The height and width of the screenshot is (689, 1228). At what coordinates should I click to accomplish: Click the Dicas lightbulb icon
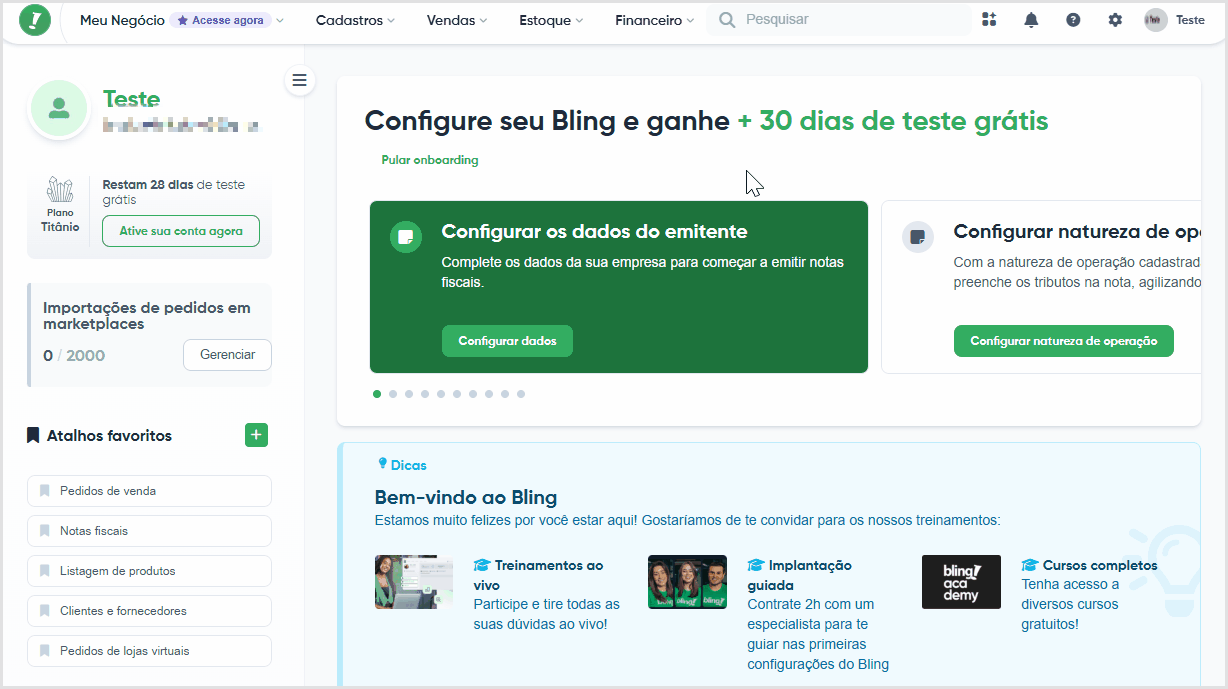382,464
